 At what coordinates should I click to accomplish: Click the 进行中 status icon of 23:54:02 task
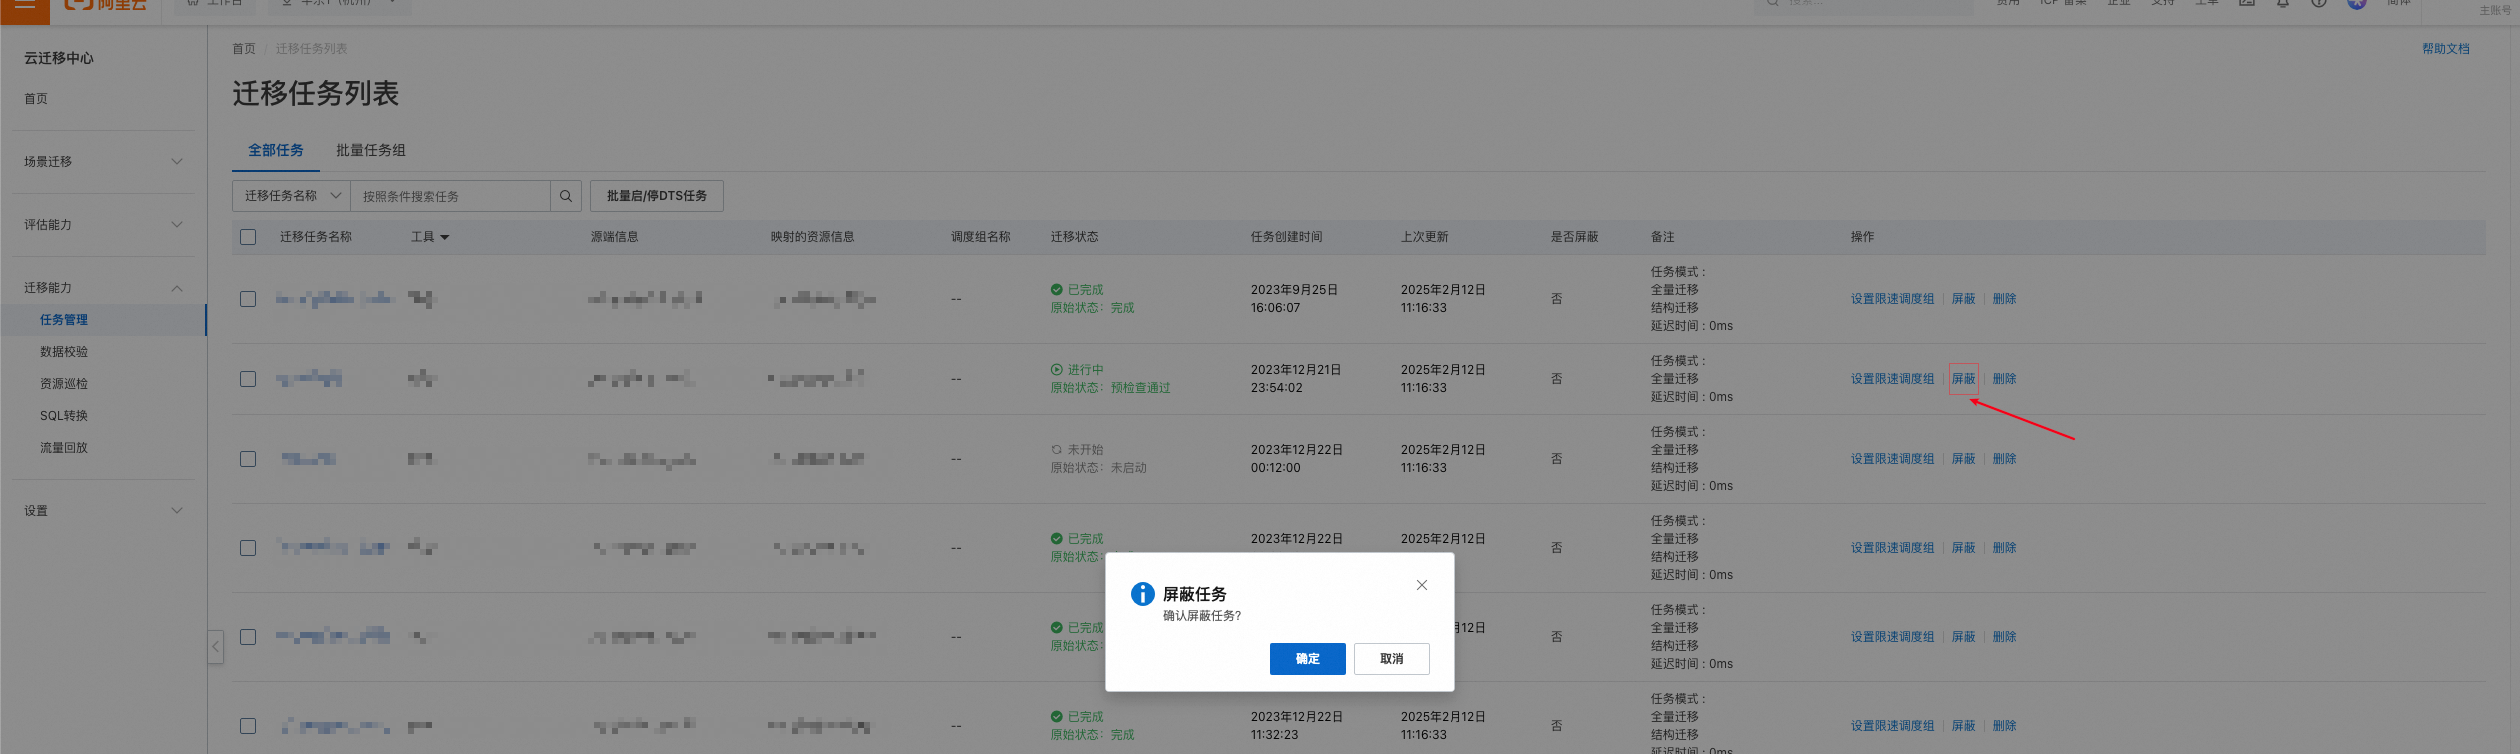1056,370
